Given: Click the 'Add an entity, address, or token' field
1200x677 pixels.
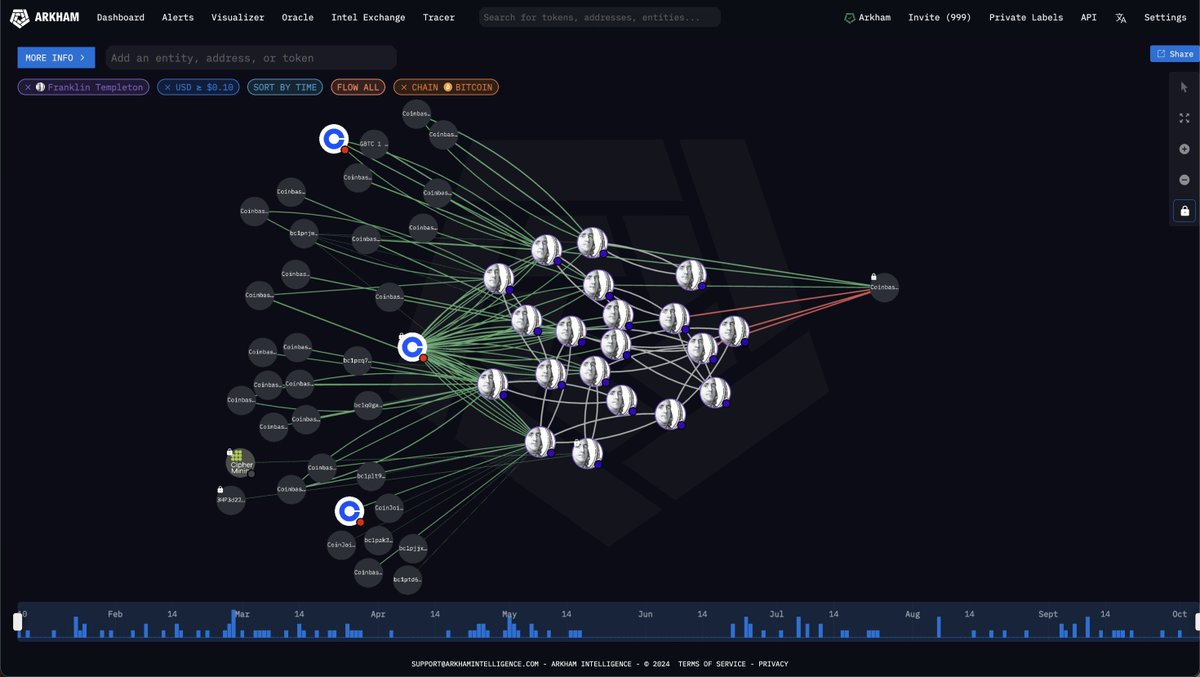Looking at the screenshot, I should point(251,58).
